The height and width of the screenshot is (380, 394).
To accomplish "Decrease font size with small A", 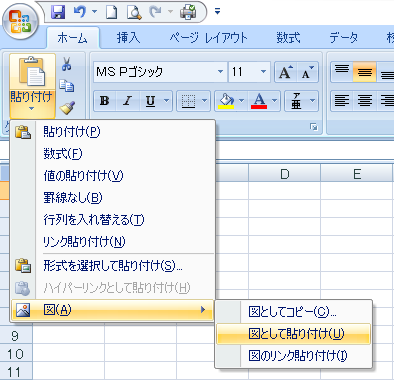I will coord(308,72).
